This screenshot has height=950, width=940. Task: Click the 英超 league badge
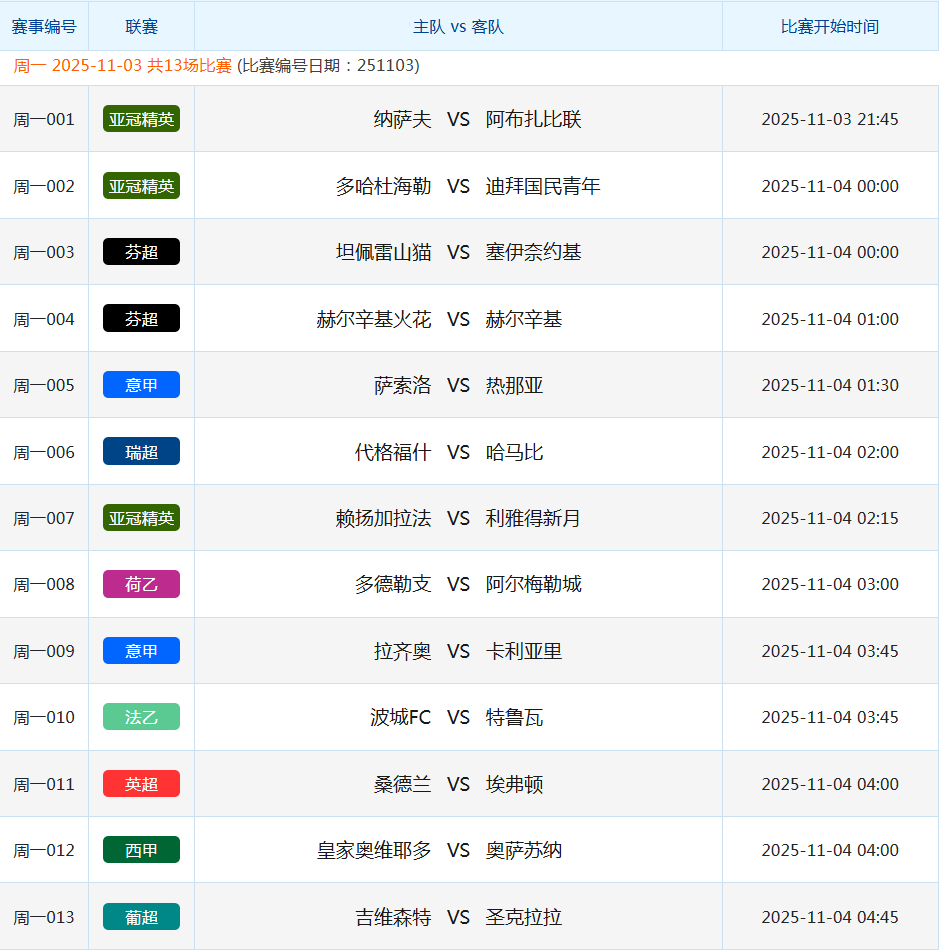(141, 784)
